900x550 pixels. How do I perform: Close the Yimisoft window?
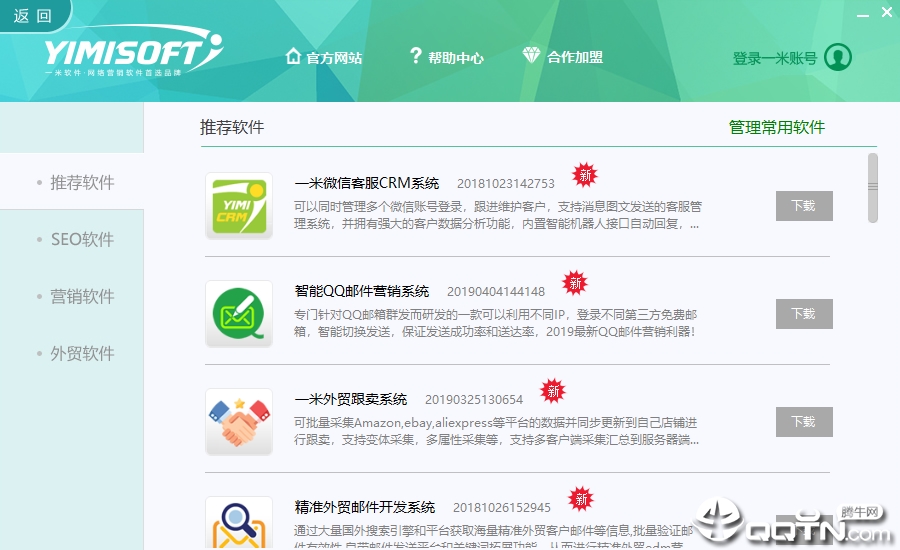tap(887, 13)
